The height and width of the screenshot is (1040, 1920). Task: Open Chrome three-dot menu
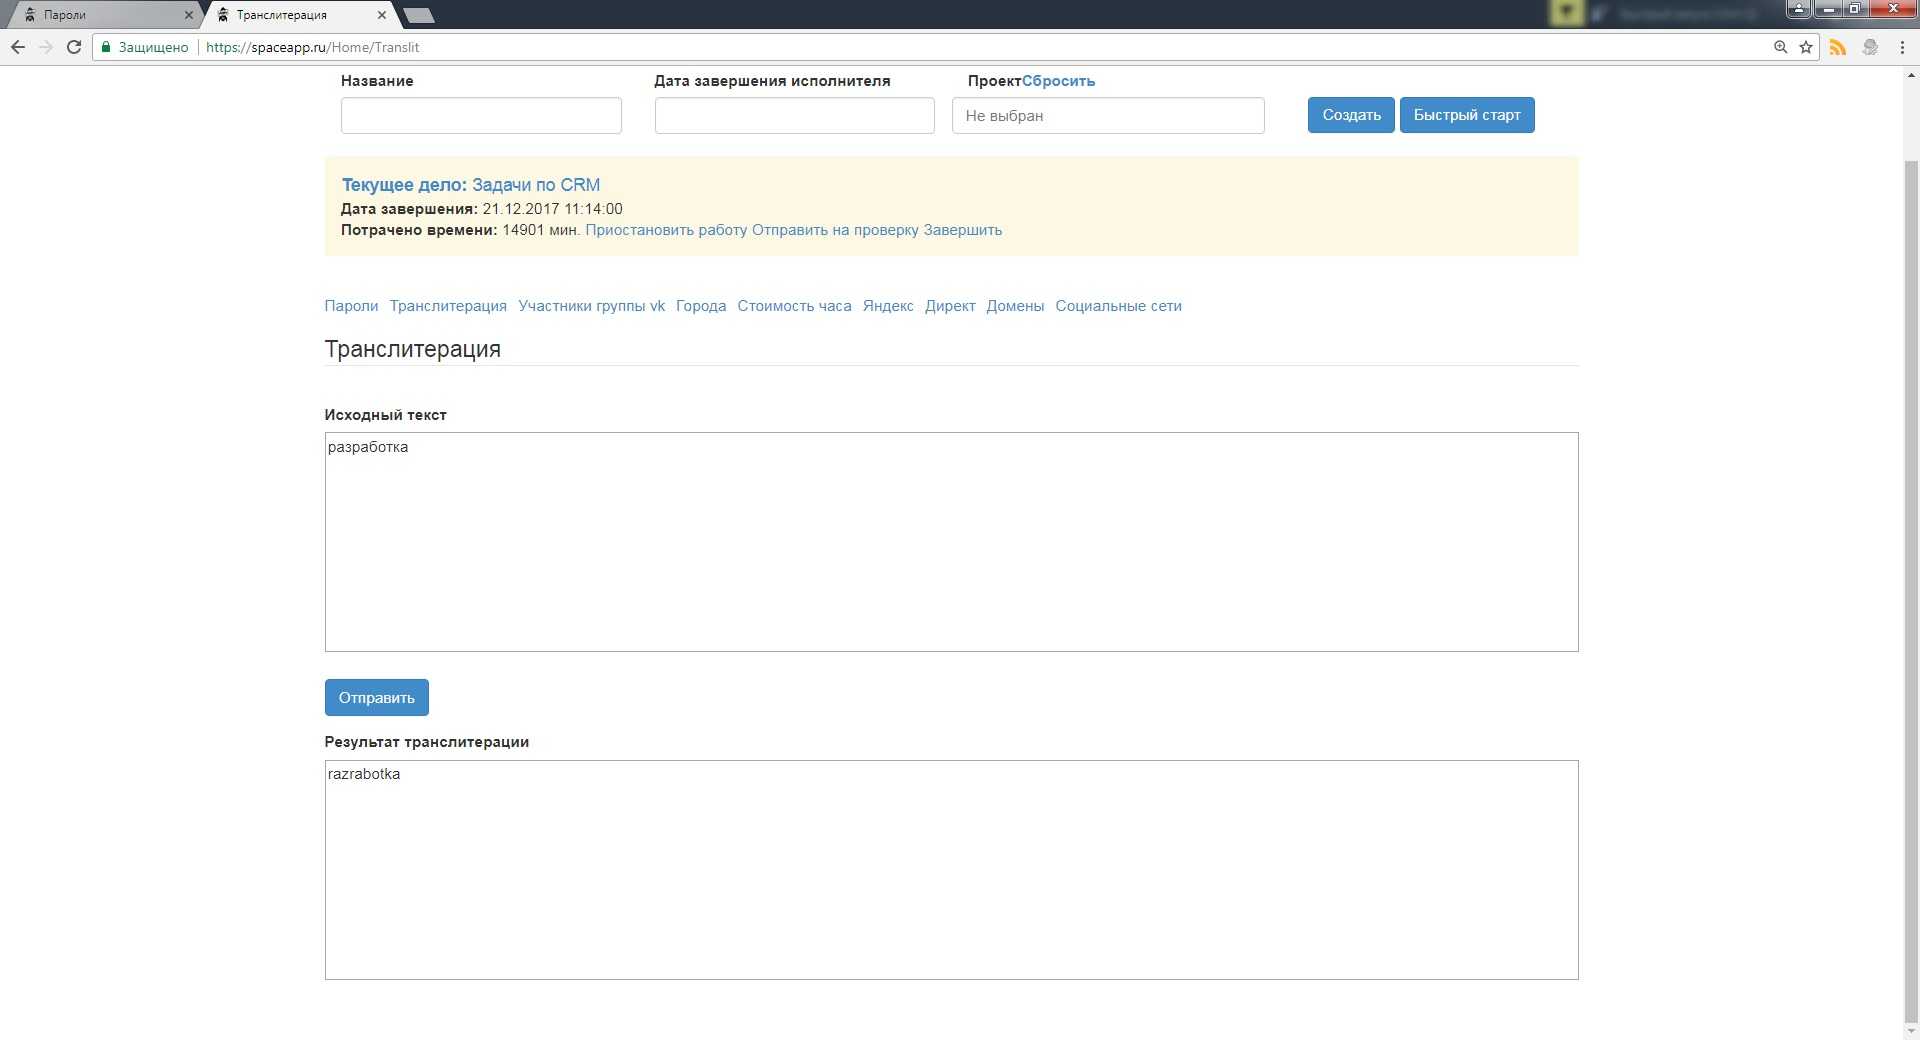click(x=1902, y=47)
